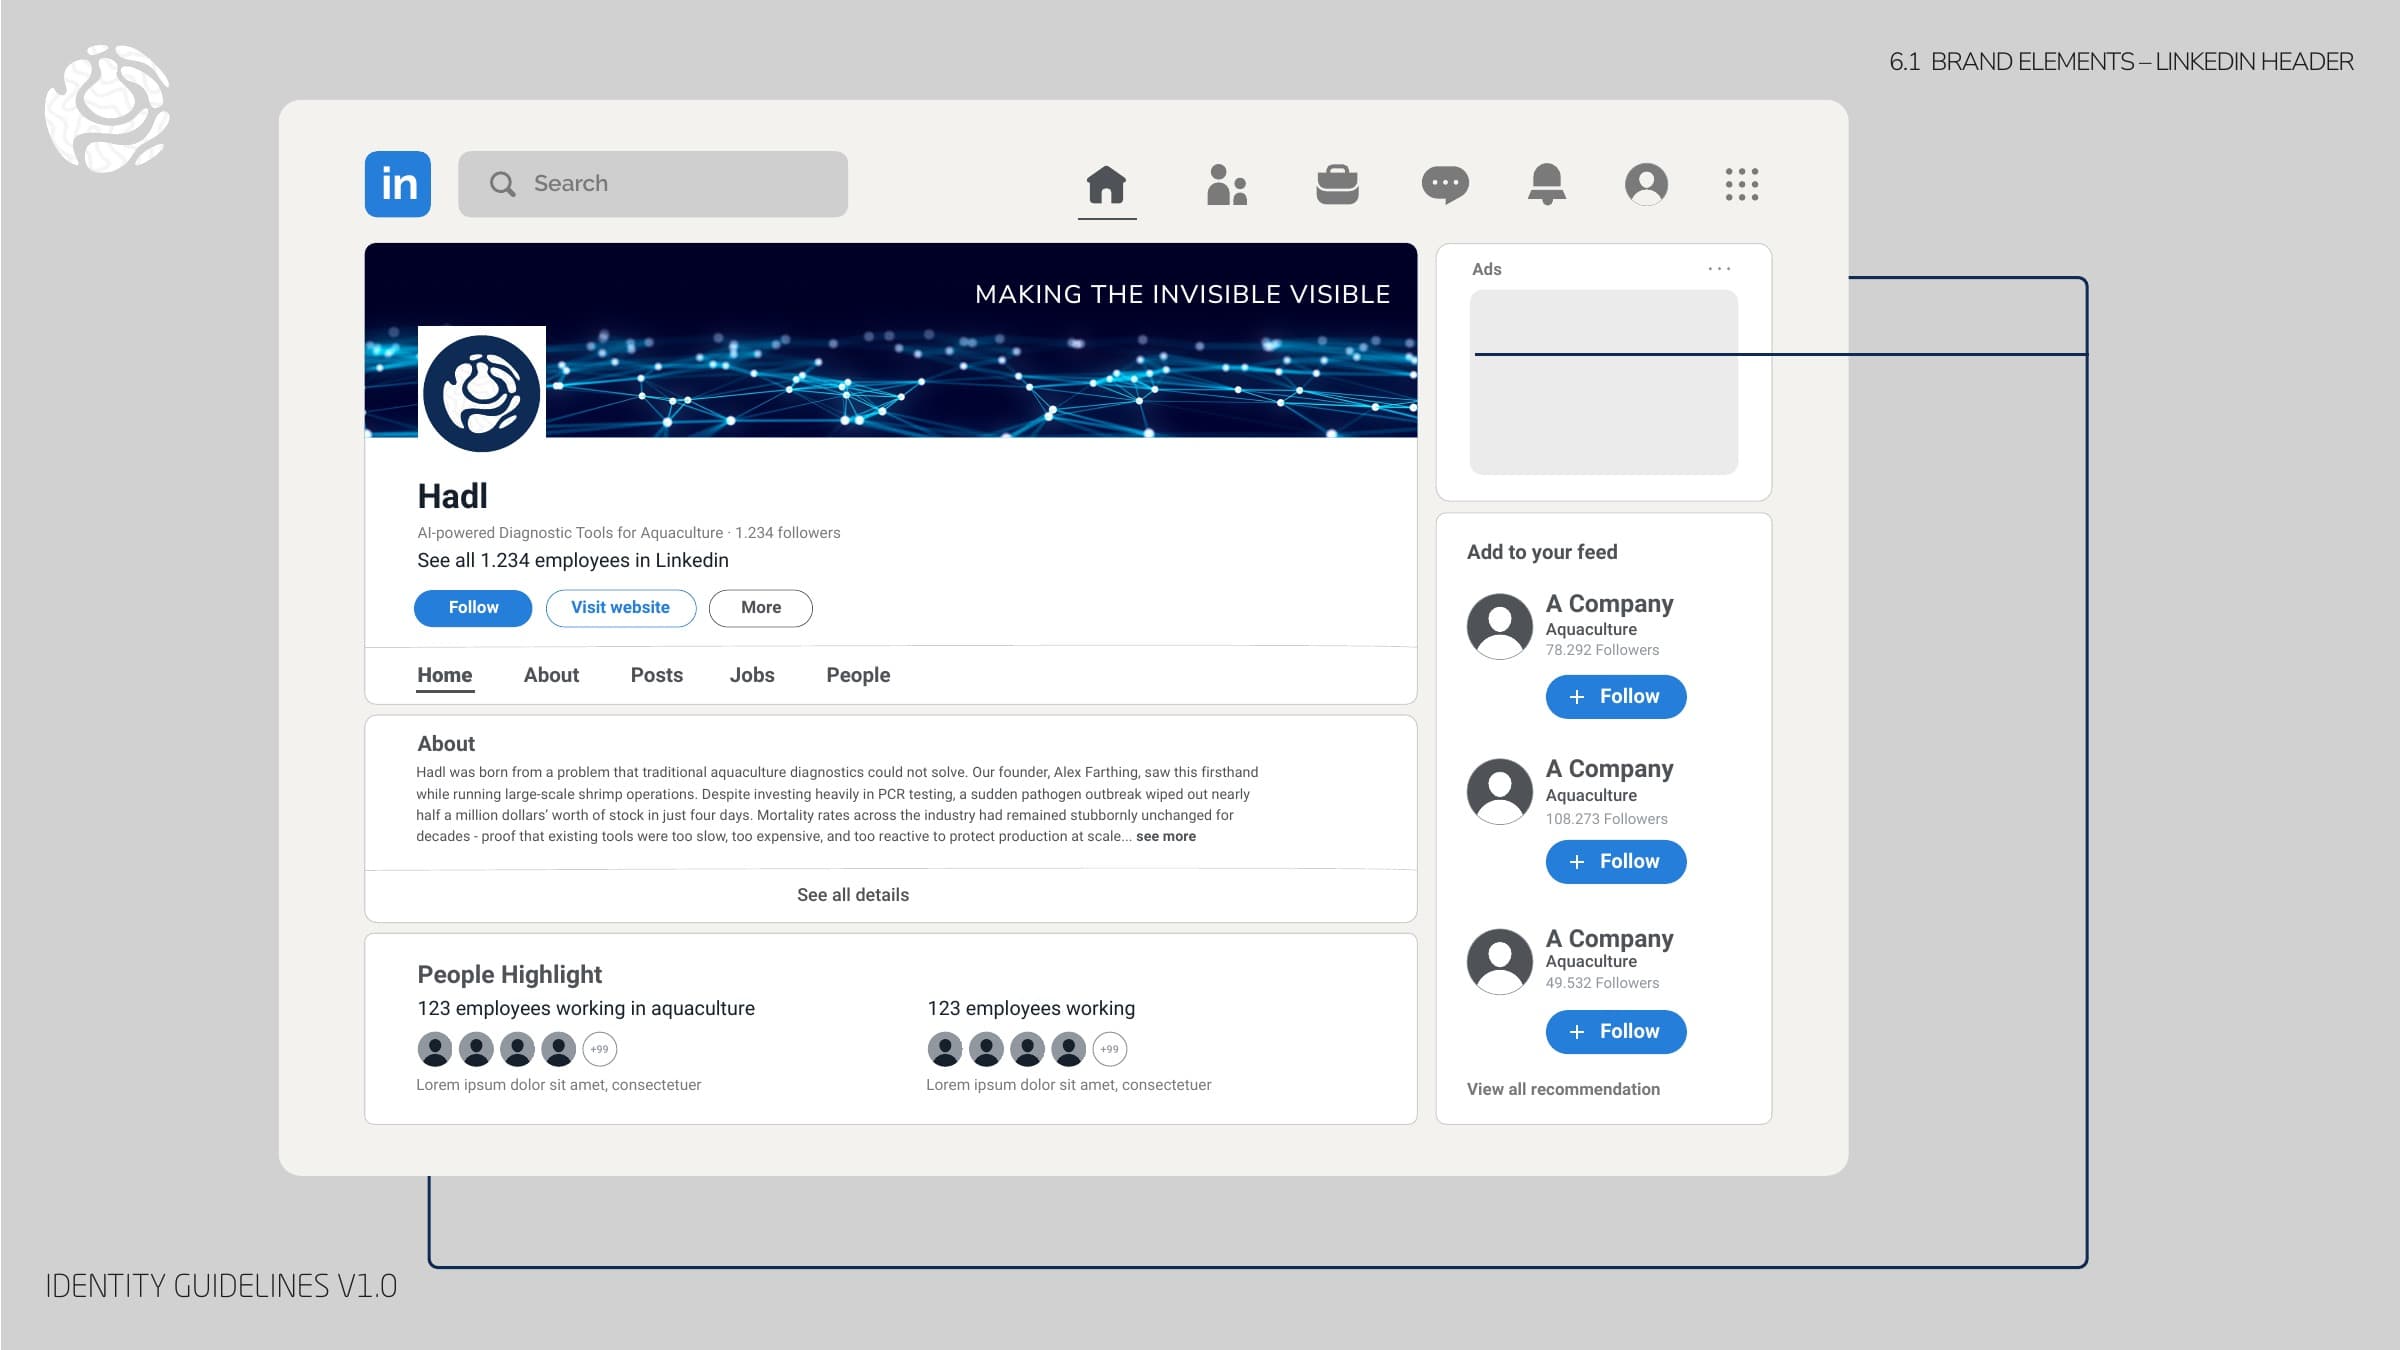The image size is (2400, 1350).
Task: Click into the Search field
Action: (x=653, y=184)
